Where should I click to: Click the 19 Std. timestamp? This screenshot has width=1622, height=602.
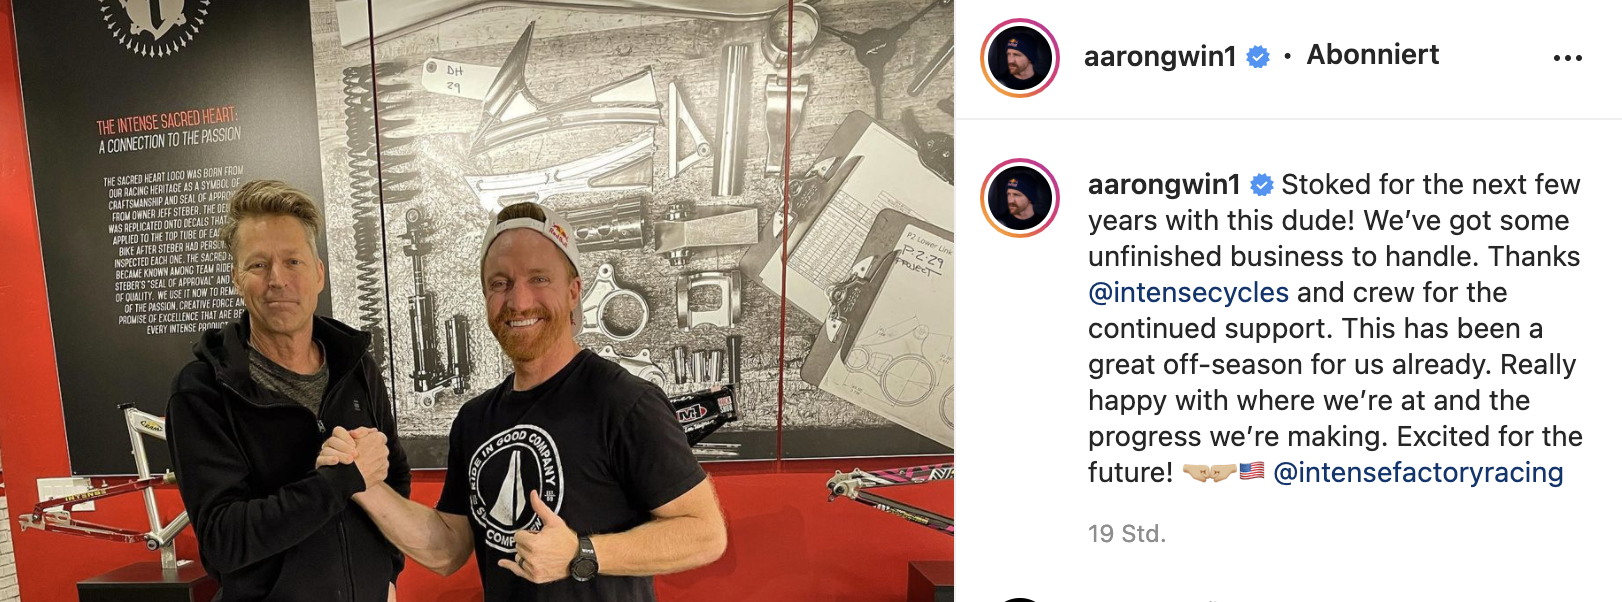(1127, 534)
